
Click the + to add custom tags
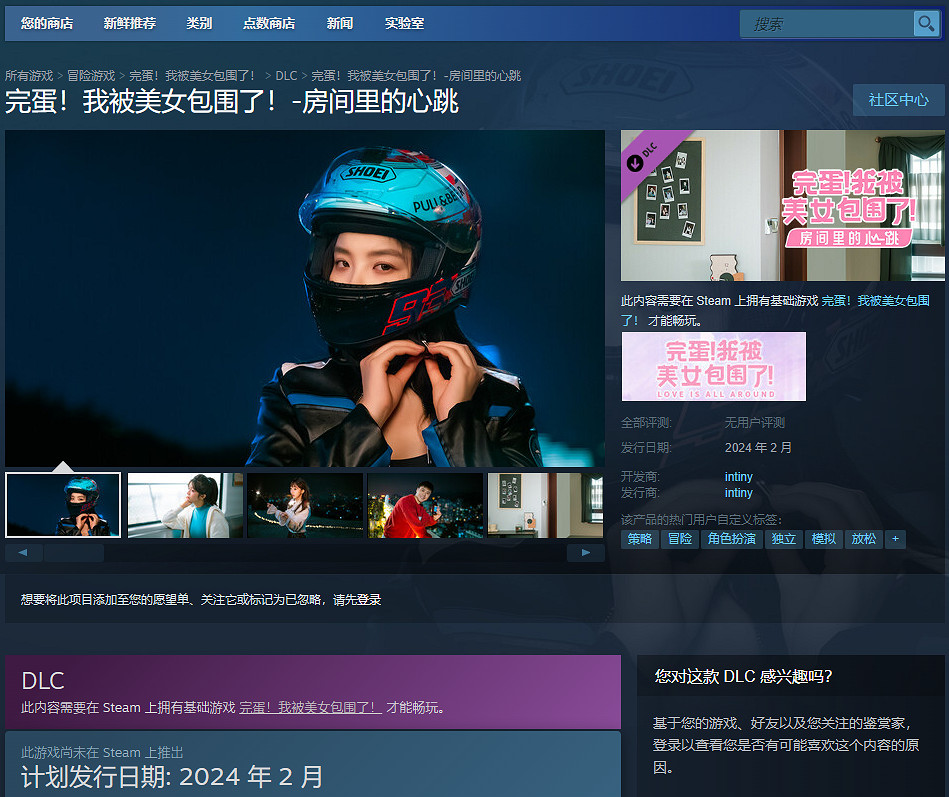[x=895, y=539]
